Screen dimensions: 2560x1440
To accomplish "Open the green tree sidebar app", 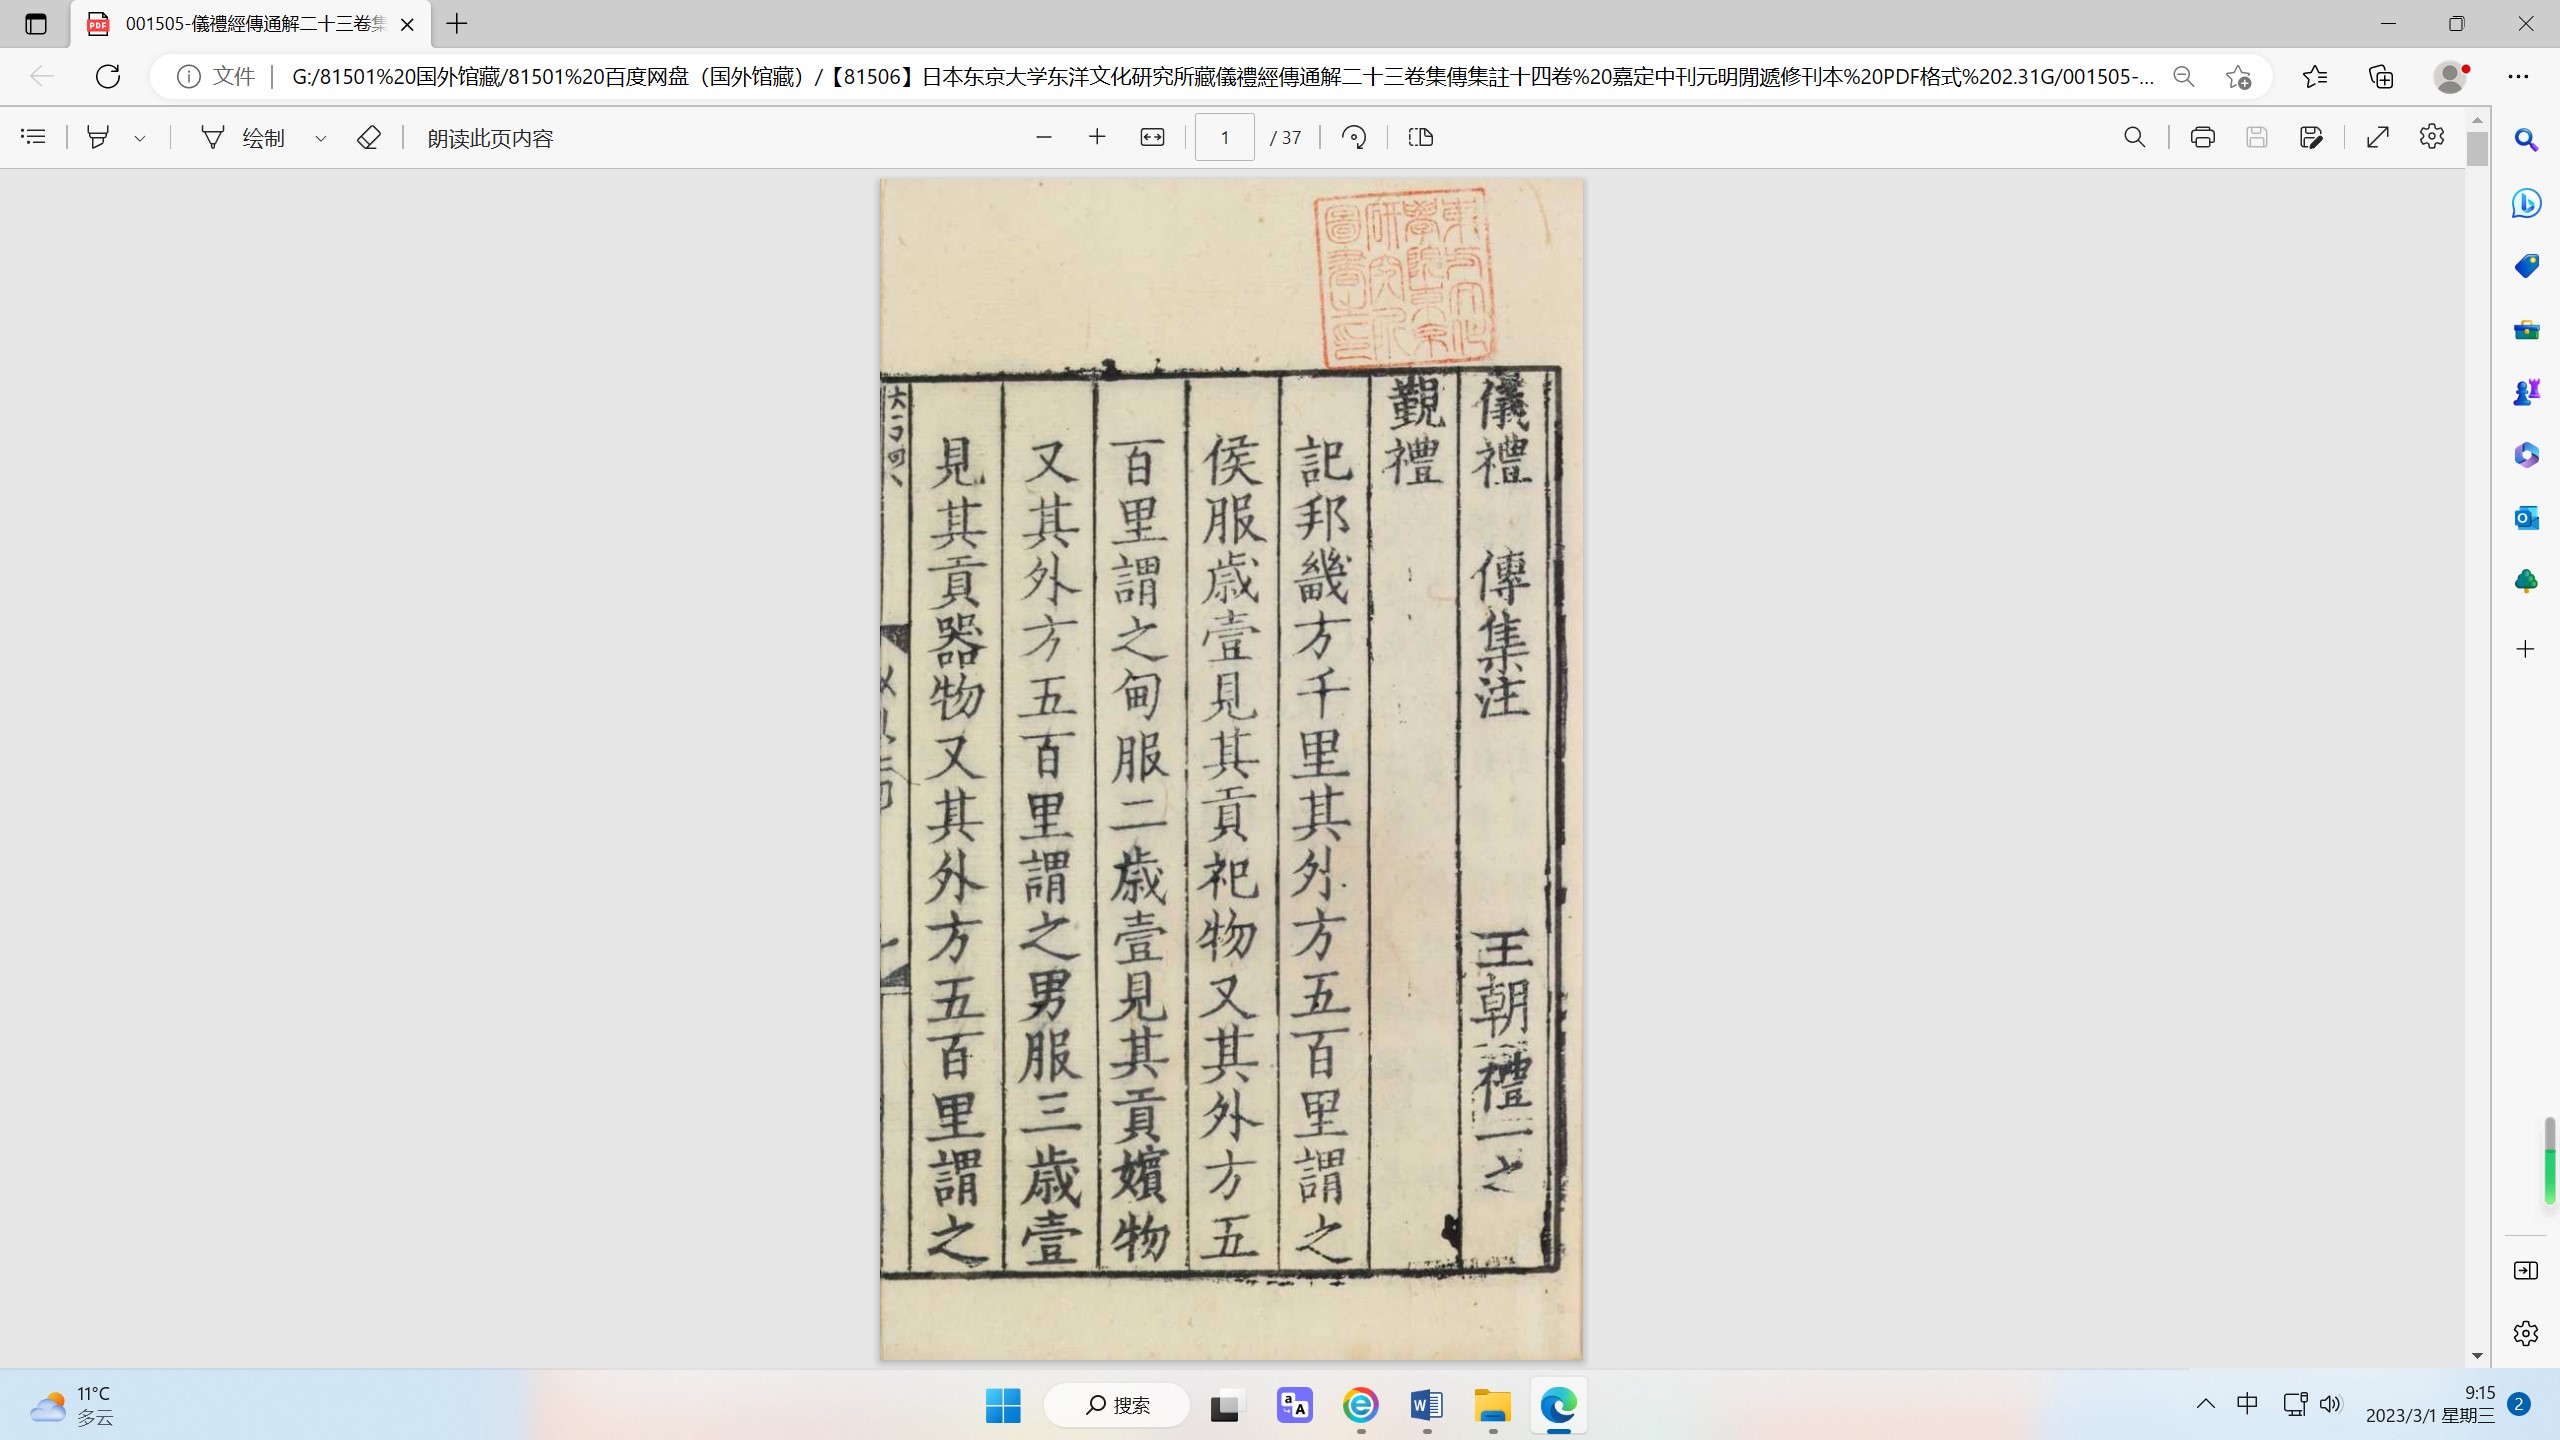I will pos(2526,581).
